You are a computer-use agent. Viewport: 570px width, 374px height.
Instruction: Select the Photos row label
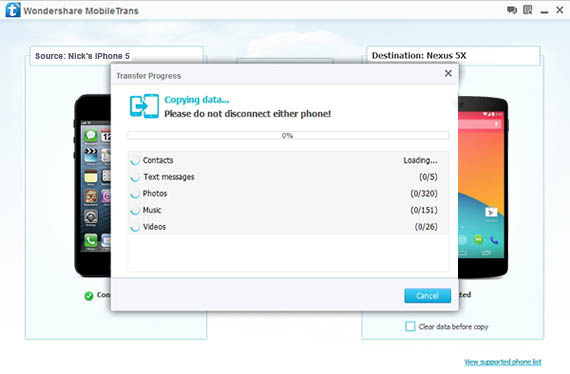(155, 194)
